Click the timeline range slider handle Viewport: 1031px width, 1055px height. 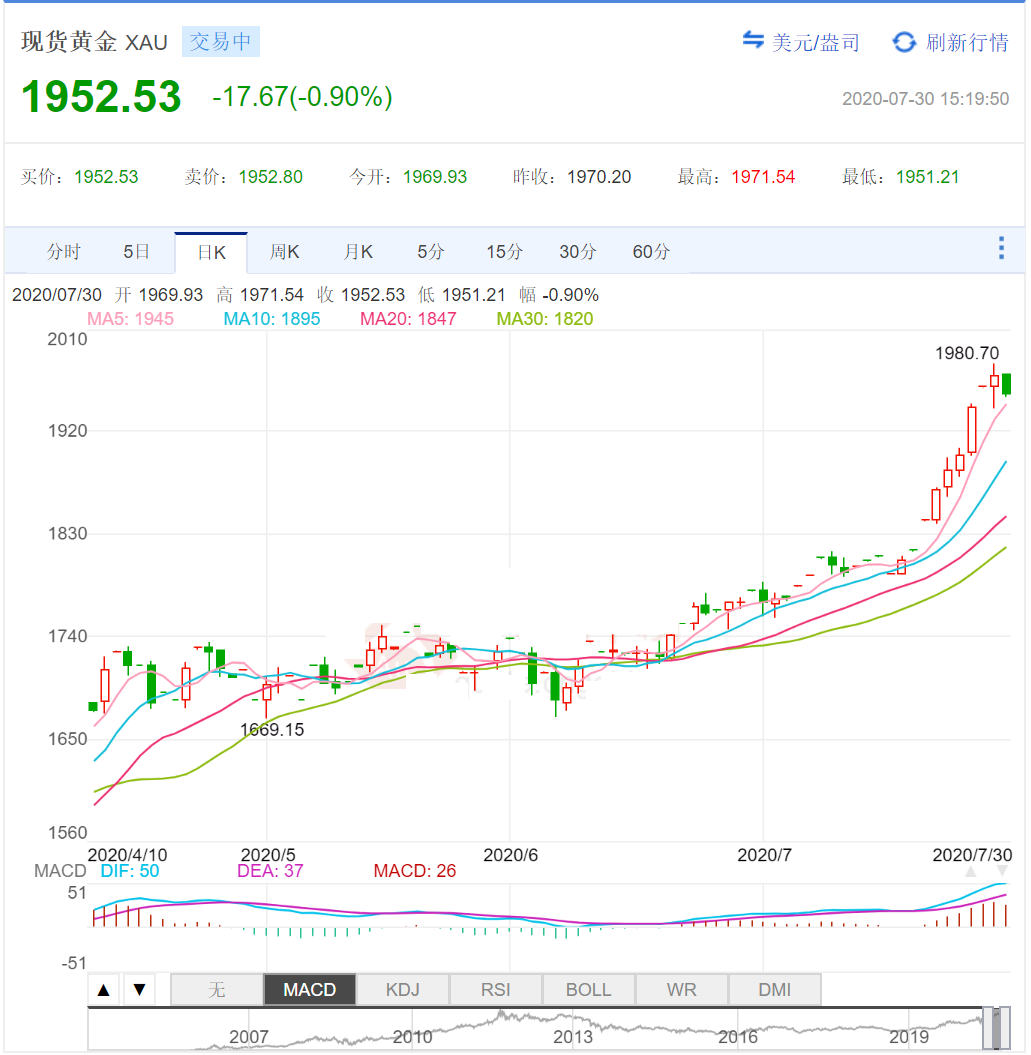click(996, 1028)
